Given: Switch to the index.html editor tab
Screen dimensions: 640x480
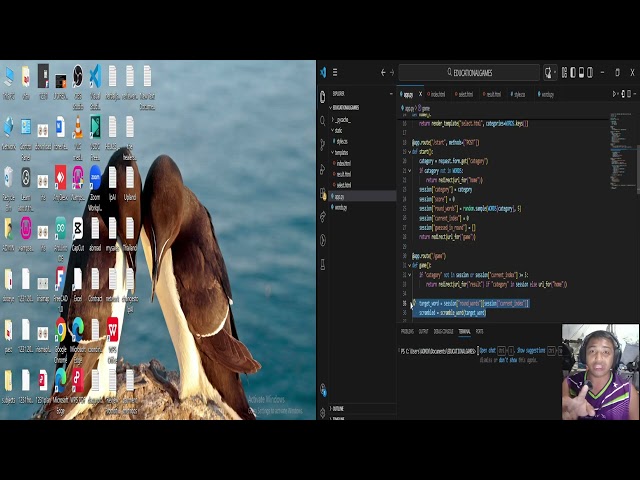Looking at the screenshot, I should tap(436, 94).
